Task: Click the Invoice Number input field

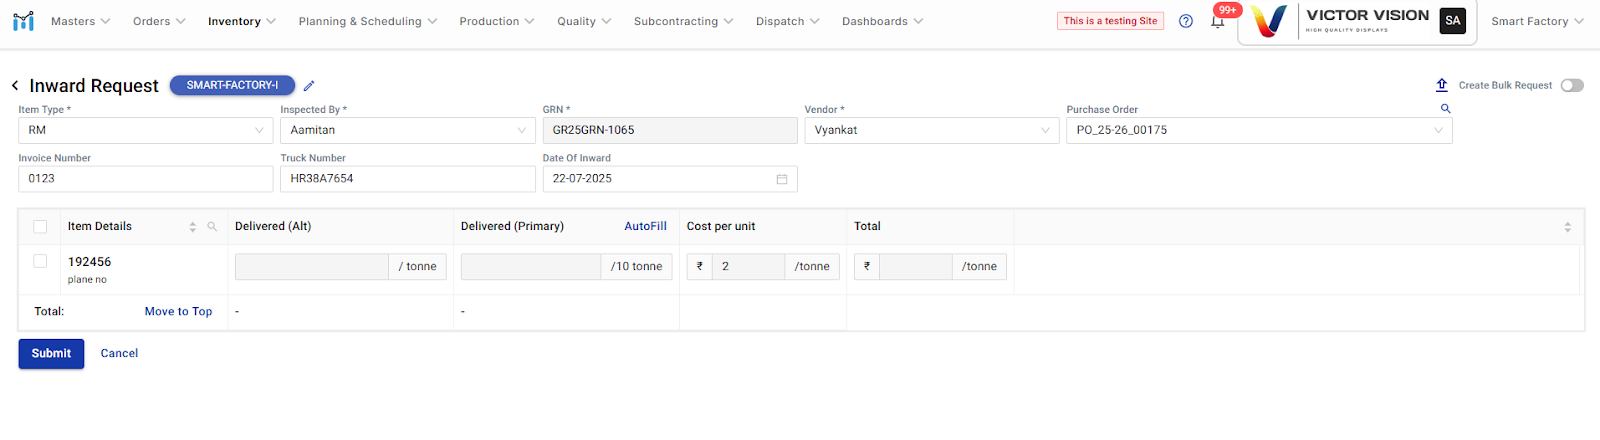Action: (145, 179)
